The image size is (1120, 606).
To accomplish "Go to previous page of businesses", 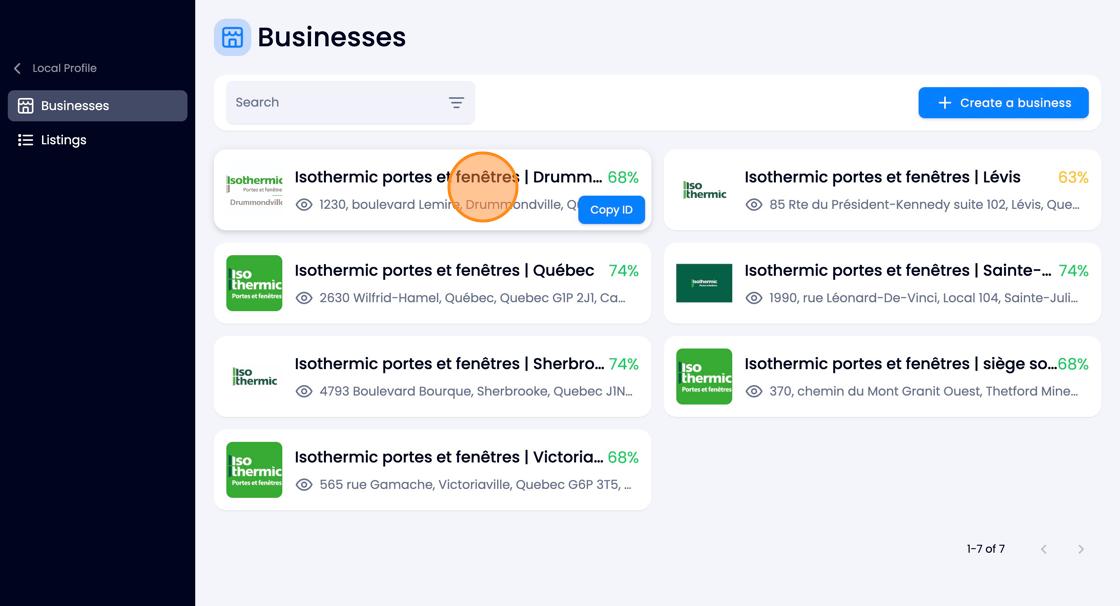I will (1044, 549).
